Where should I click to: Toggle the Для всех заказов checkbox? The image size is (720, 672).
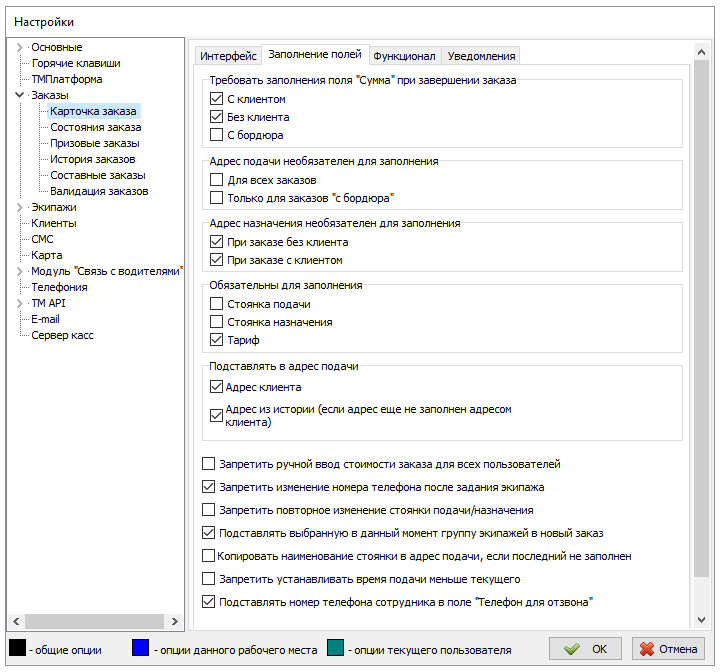[x=217, y=180]
